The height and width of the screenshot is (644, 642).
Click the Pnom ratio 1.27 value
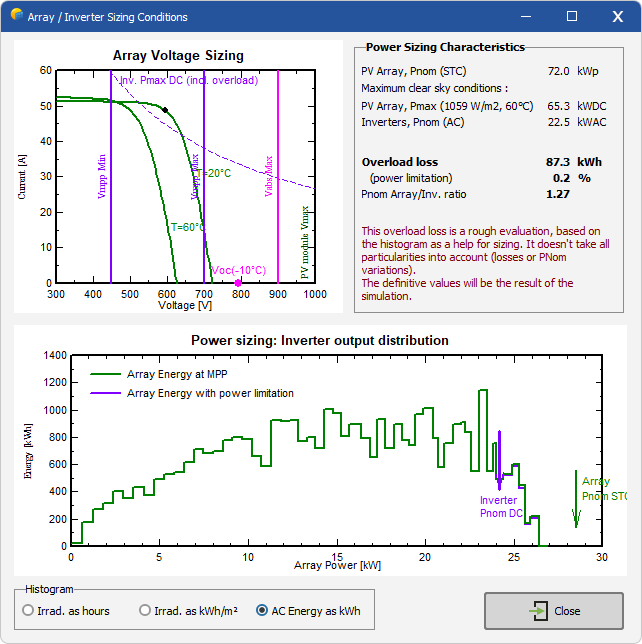tap(557, 194)
